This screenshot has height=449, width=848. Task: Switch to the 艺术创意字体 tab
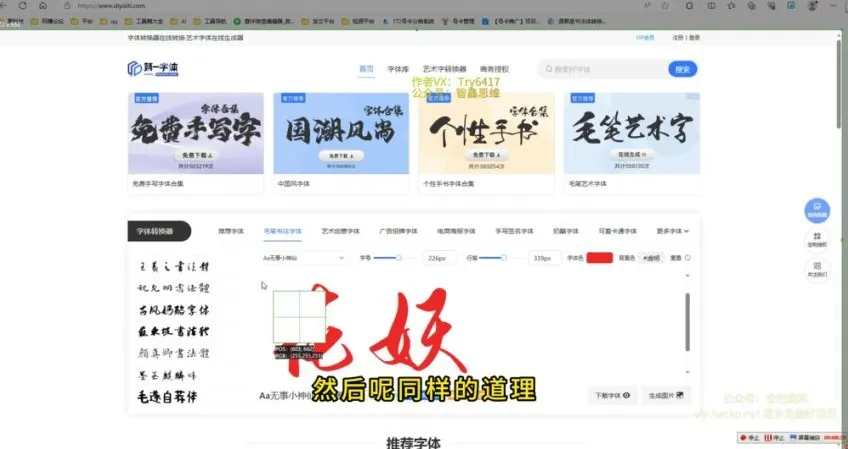coord(340,231)
